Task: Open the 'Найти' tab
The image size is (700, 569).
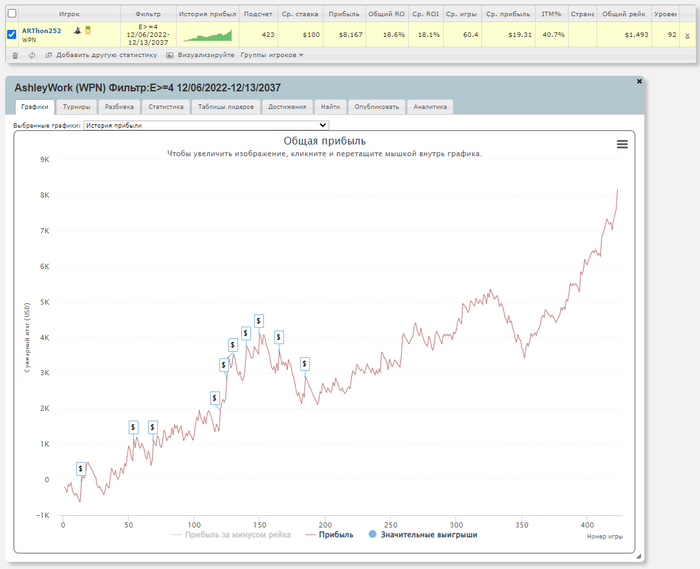Action: tap(330, 107)
